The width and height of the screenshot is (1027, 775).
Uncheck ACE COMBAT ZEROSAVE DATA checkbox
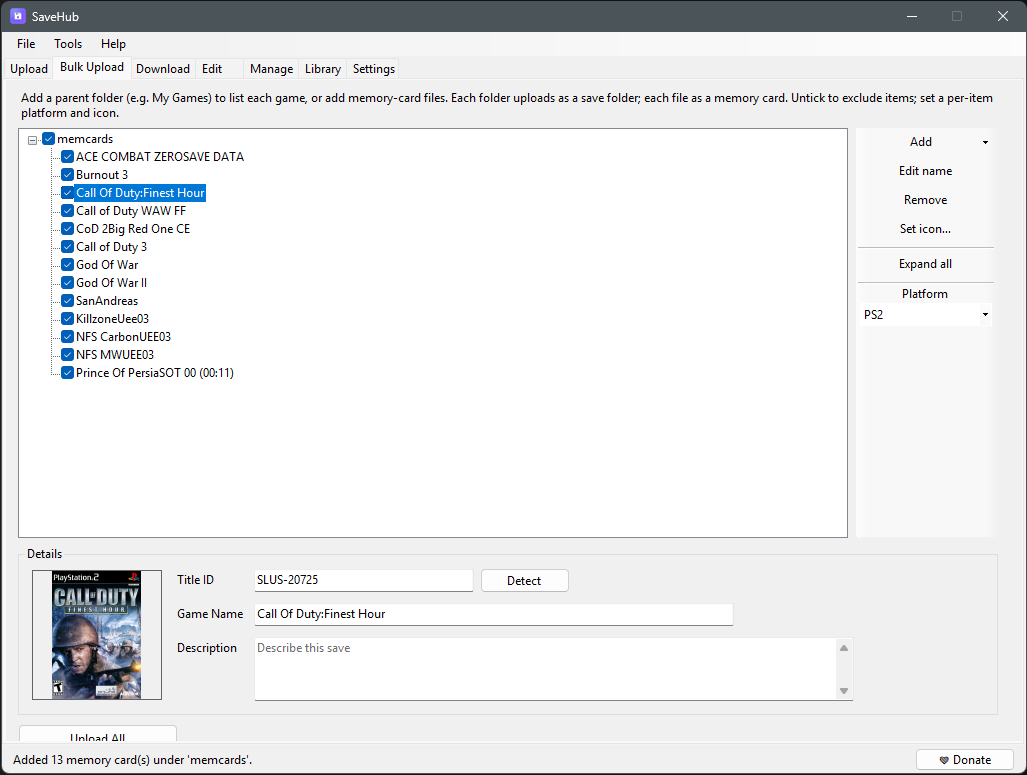click(x=67, y=157)
